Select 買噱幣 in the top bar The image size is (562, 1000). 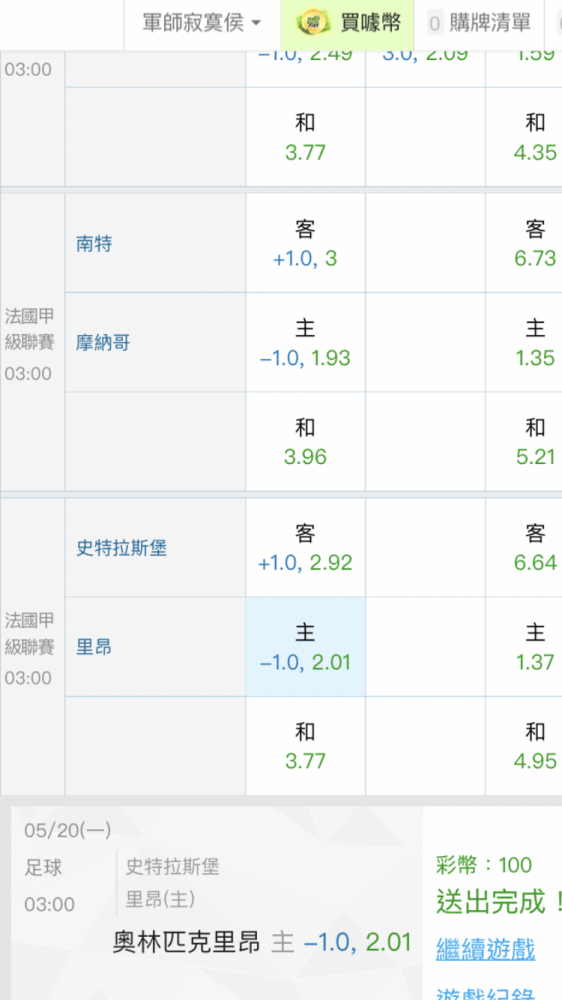tap(348, 24)
